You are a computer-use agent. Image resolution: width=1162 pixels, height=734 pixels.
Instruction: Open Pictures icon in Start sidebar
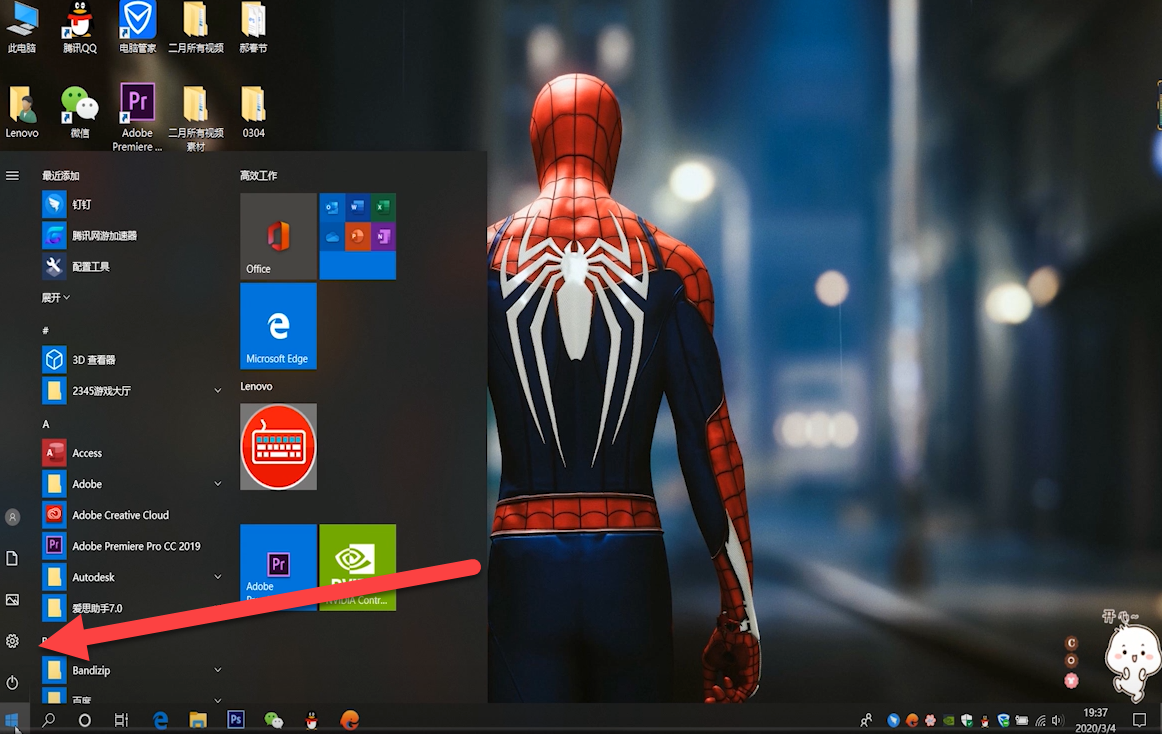click(x=13, y=599)
